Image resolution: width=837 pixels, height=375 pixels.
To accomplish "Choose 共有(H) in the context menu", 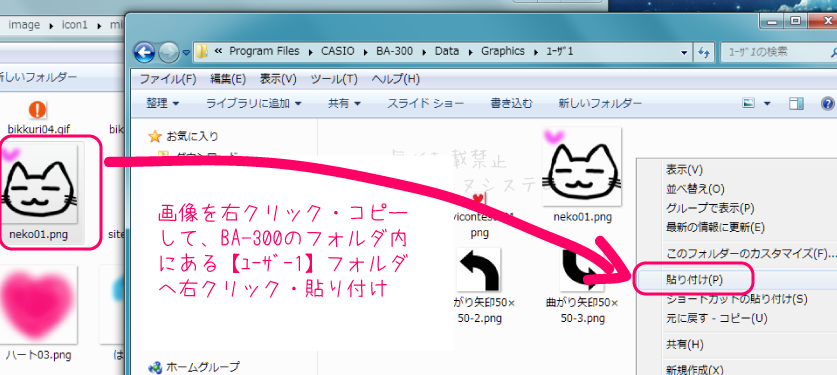I will click(685, 345).
